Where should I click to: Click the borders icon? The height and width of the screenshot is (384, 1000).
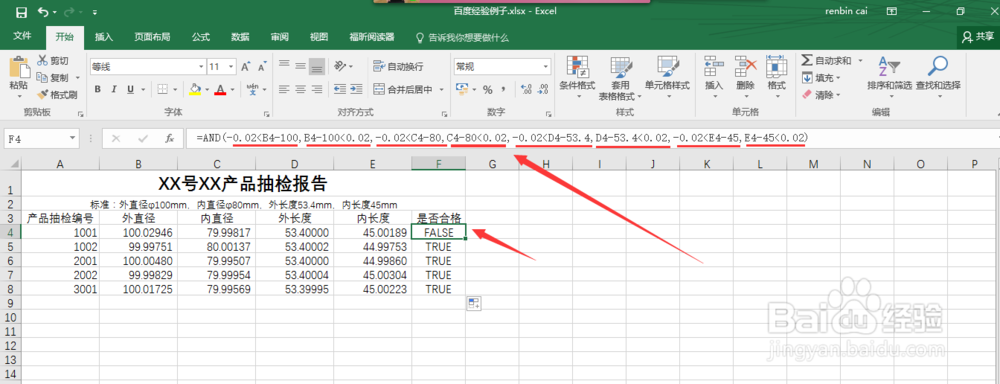pos(163,89)
